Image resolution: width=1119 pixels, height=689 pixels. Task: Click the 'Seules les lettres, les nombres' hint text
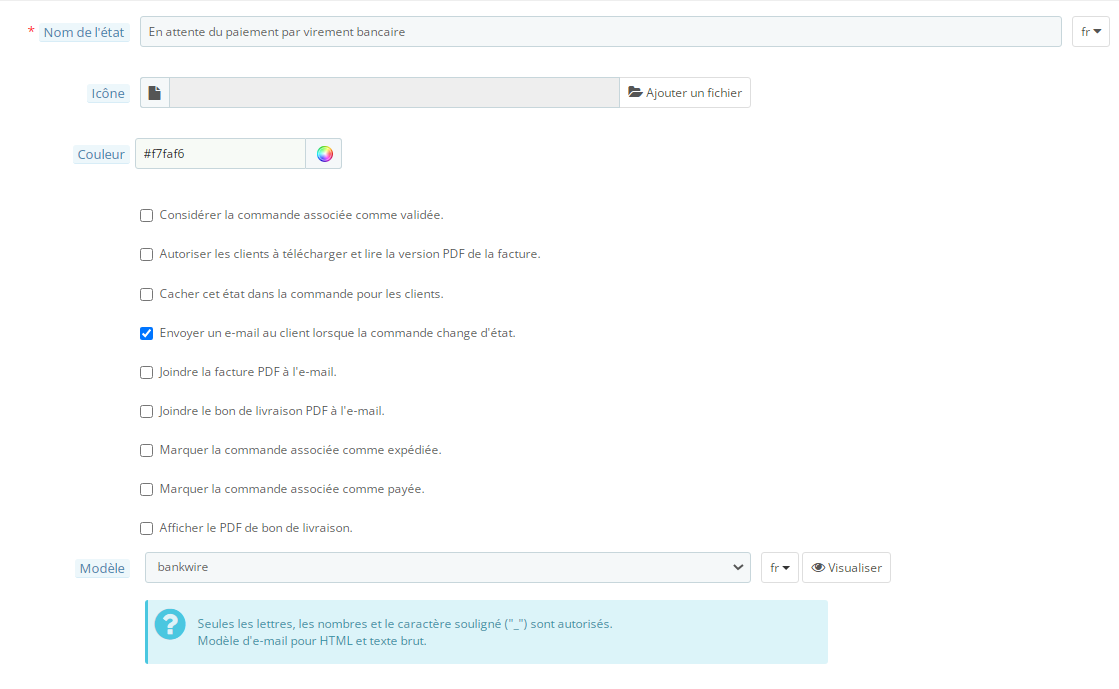coord(405,624)
